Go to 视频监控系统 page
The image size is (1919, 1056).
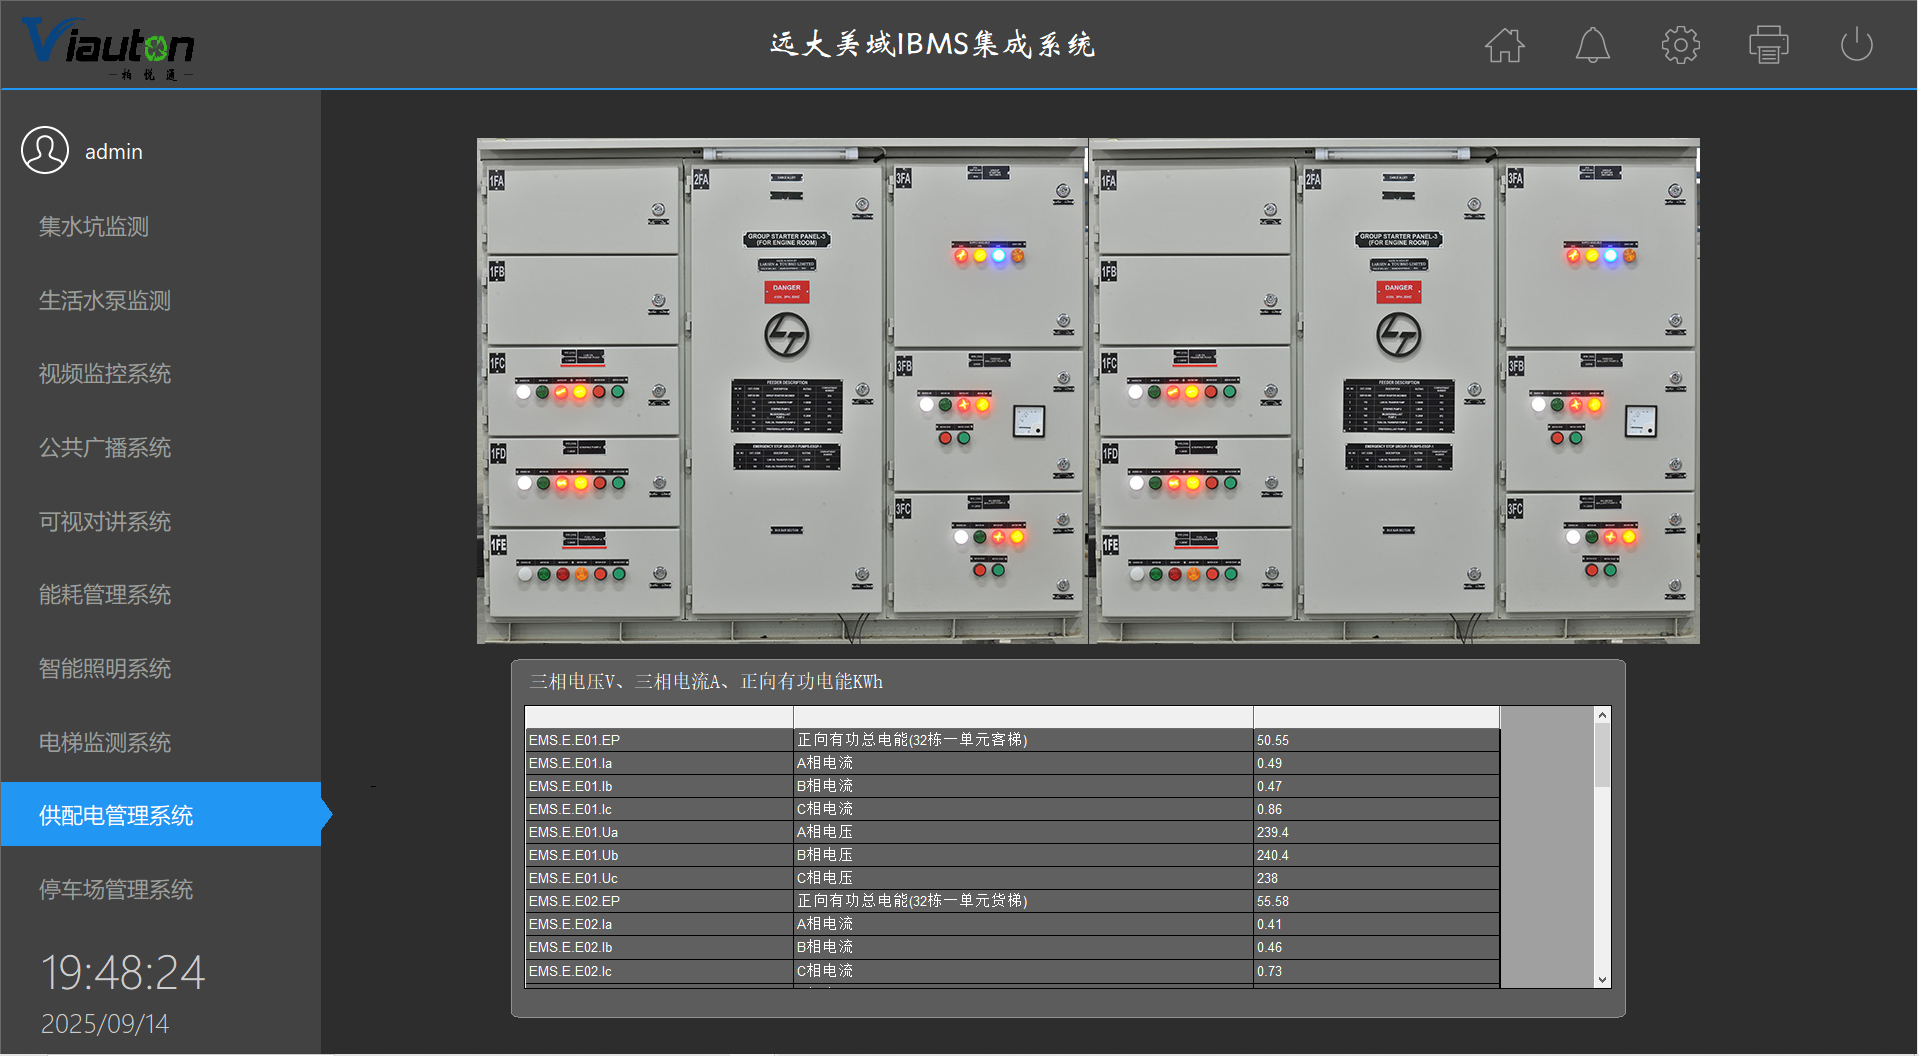coord(105,374)
